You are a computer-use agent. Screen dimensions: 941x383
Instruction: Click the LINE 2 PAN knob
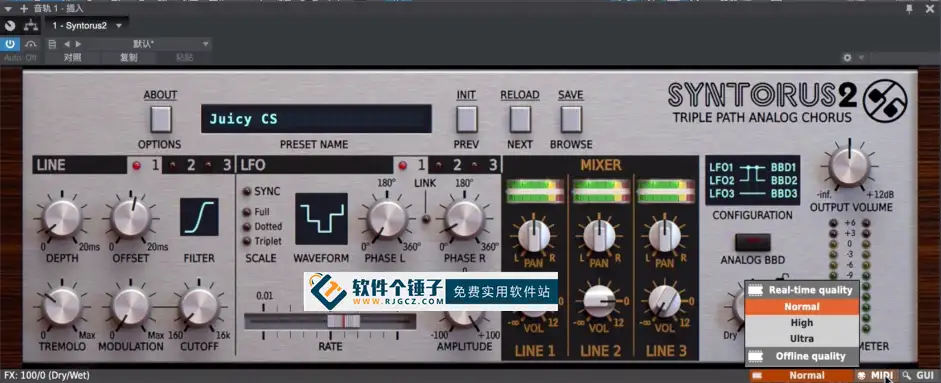599,237
